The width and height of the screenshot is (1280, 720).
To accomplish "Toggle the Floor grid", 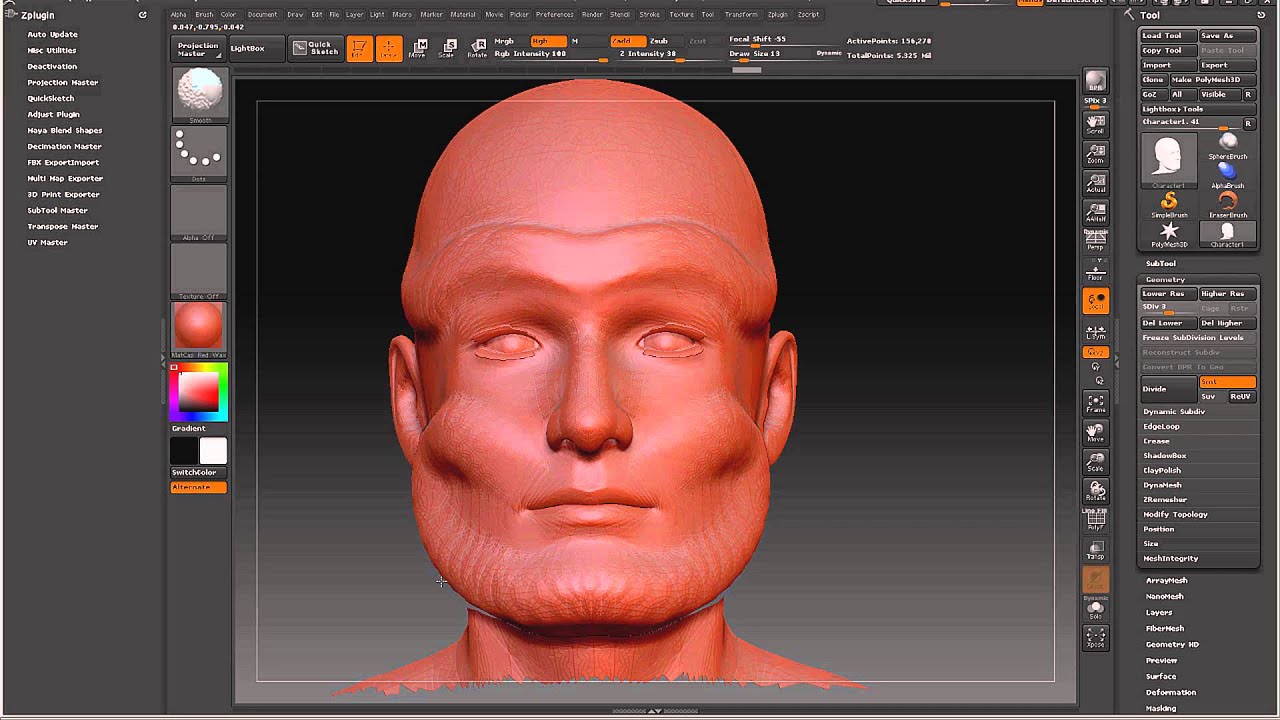I will pos(1096,270).
